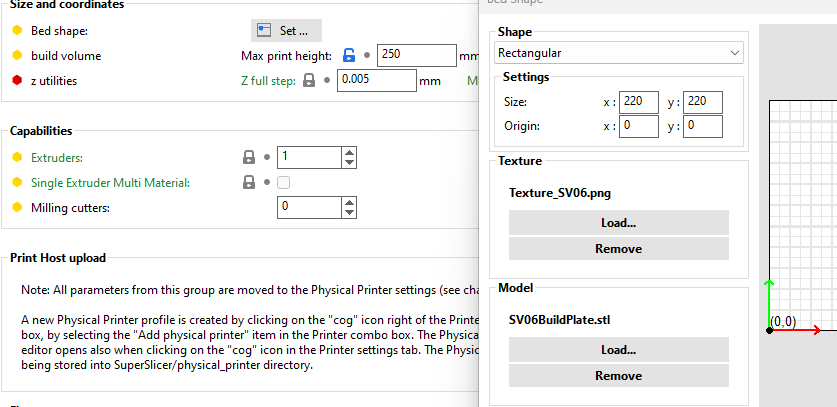
Task: Click Remove under Texture_SV06.png
Action: (618, 248)
